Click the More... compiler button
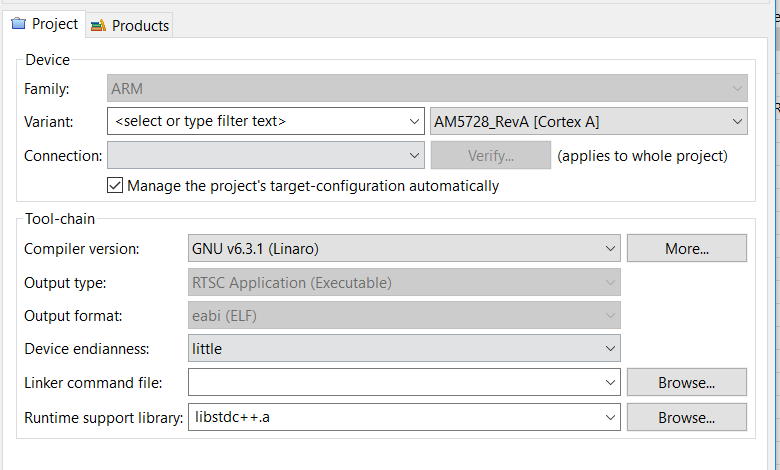This screenshot has width=780, height=470. (x=686, y=248)
